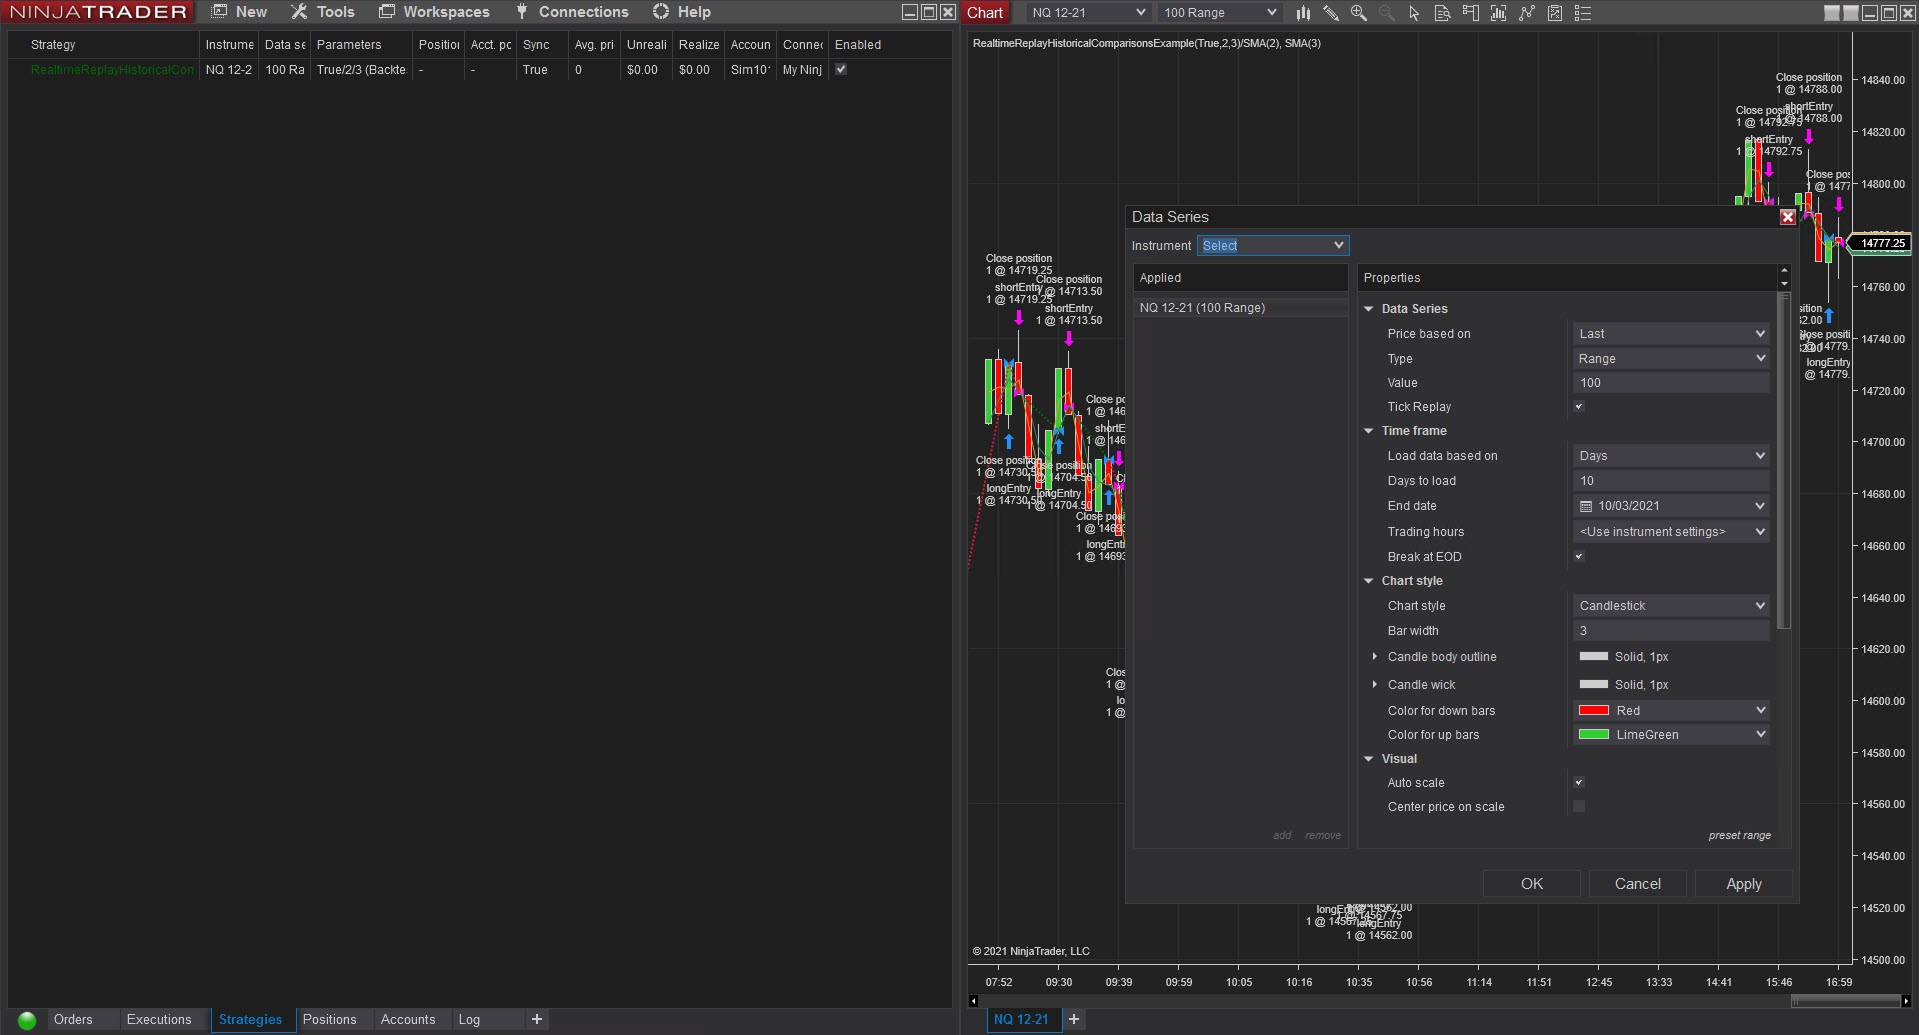This screenshot has width=1919, height=1035.
Task: Open the Instrument Select dropdown
Action: tap(1273, 245)
